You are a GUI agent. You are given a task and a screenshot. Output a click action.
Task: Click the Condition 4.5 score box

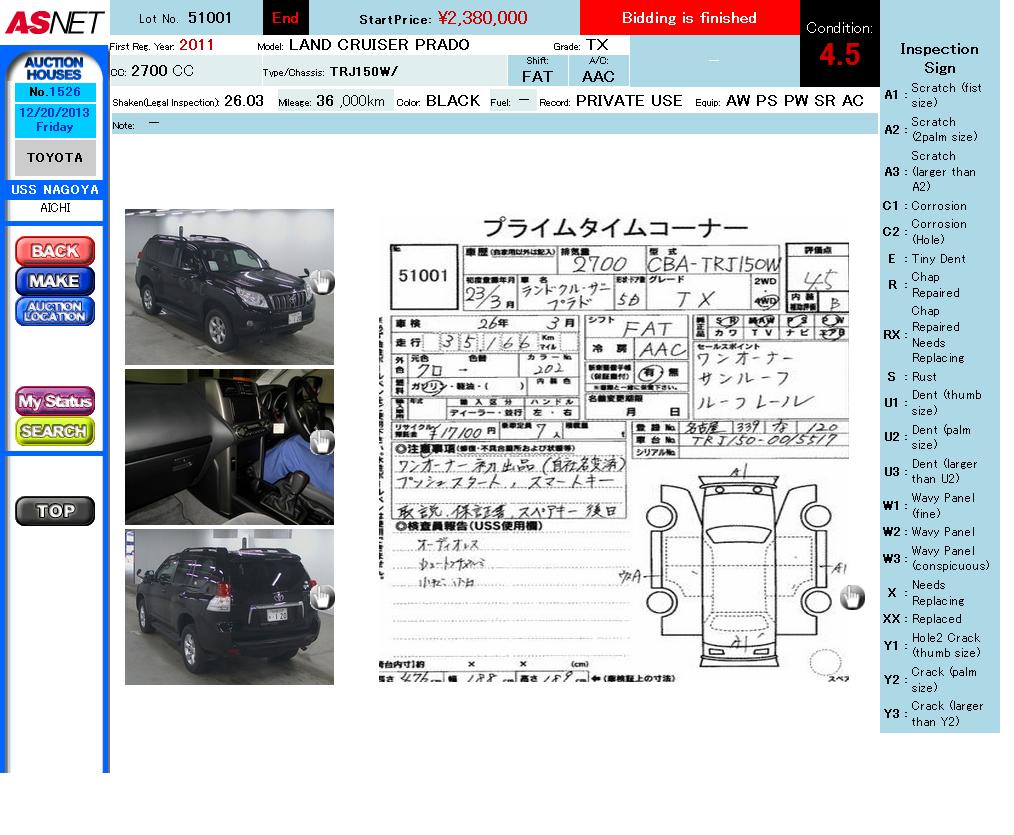pyautogui.click(x=839, y=45)
